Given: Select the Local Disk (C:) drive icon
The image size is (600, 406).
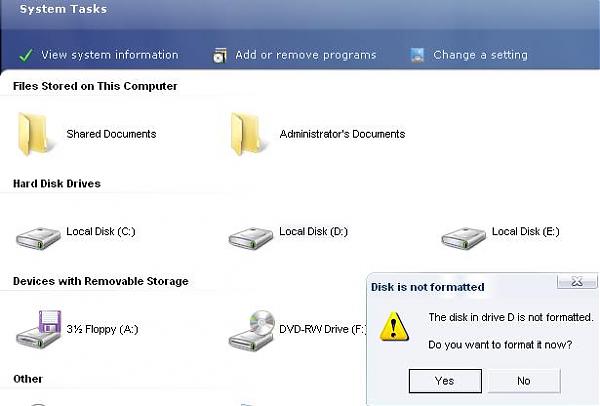Looking at the screenshot, I should pos(38,238).
